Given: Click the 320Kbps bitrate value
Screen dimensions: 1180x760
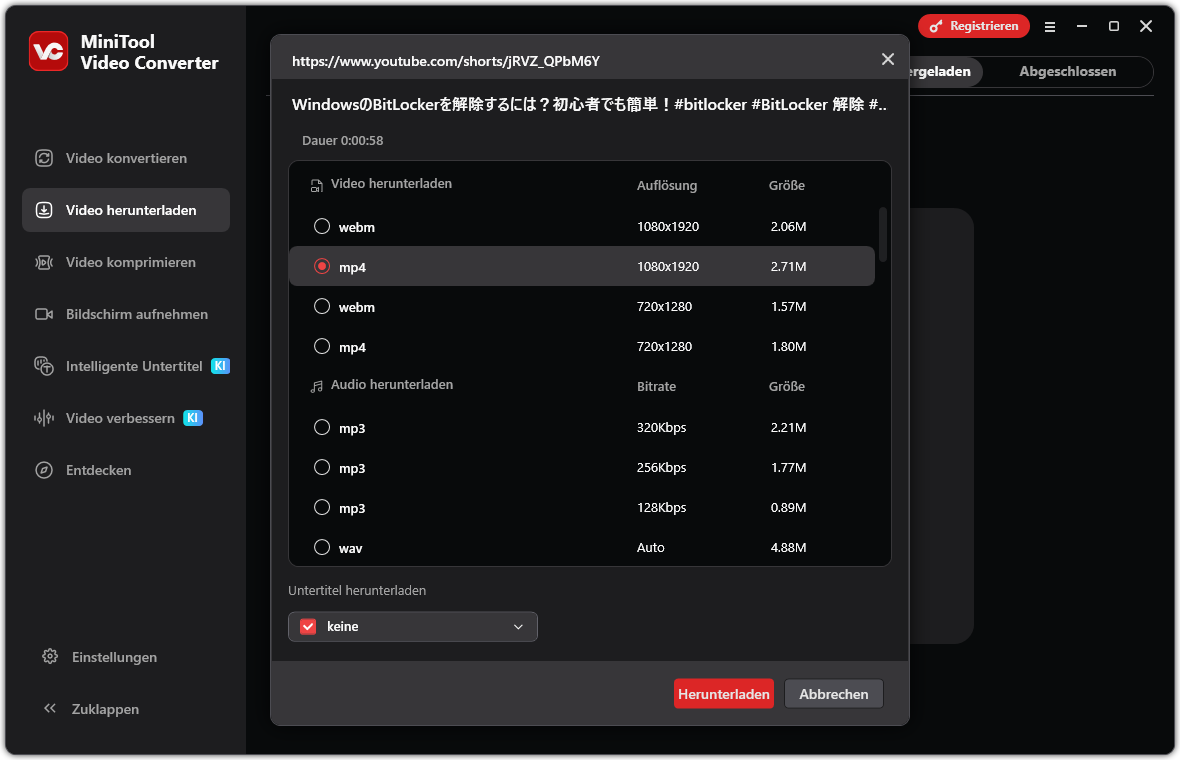Looking at the screenshot, I should [661, 427].
